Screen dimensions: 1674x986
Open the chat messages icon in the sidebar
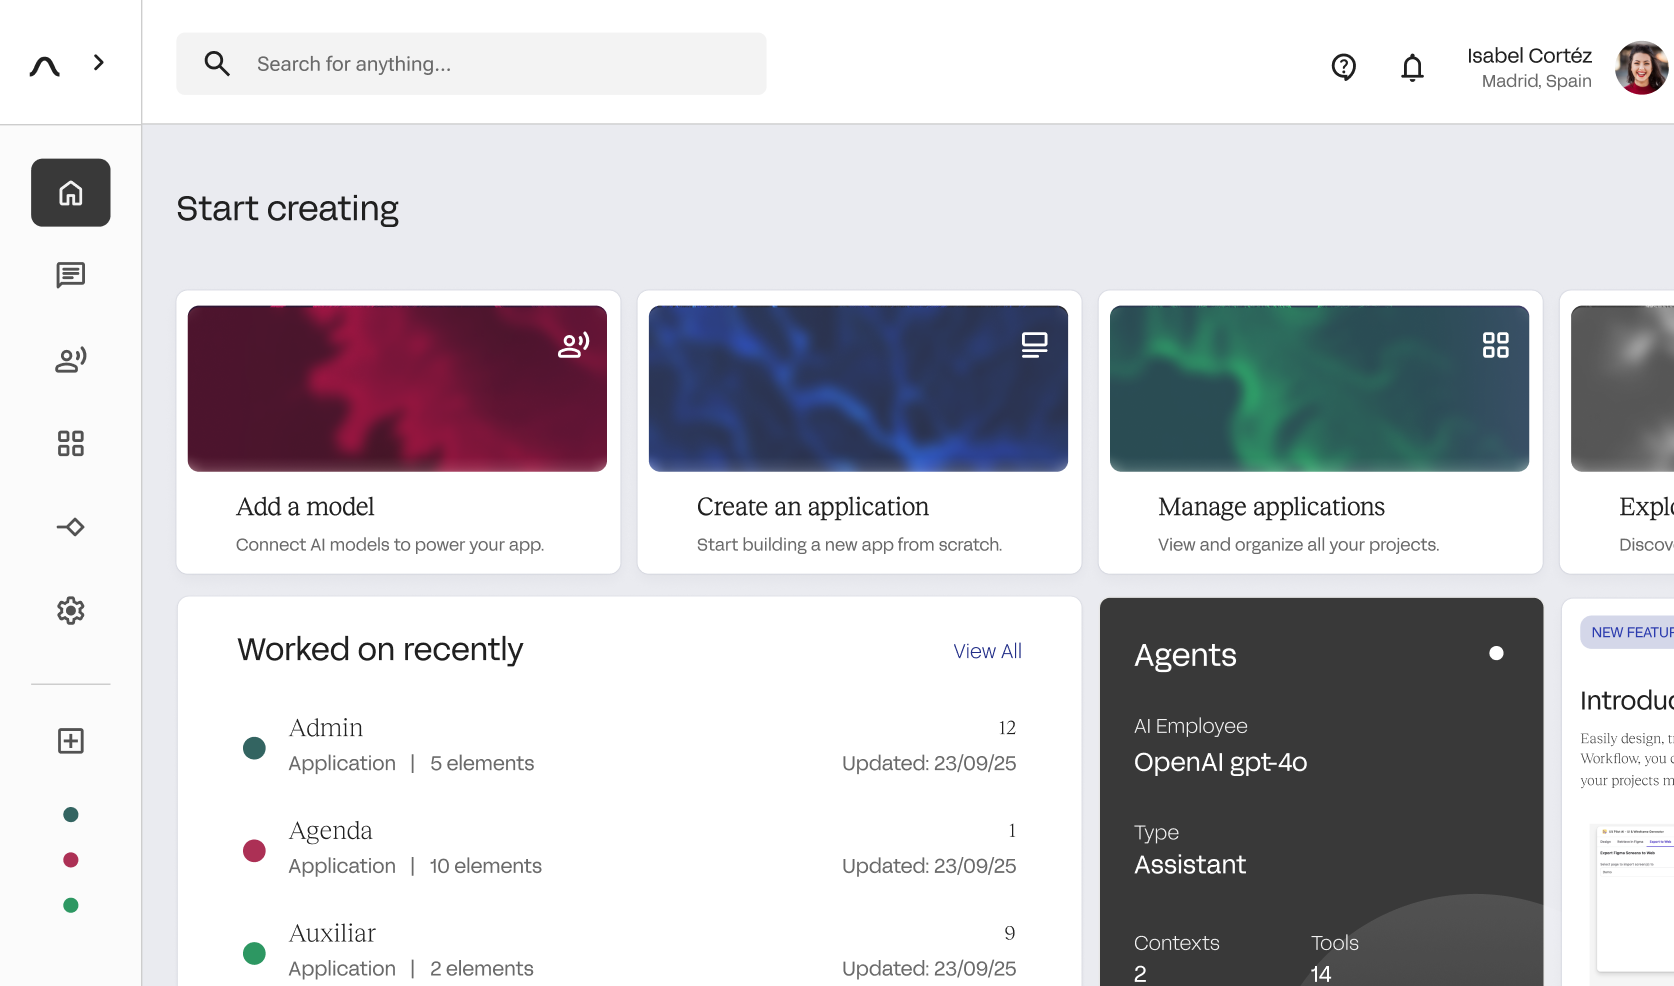pyautogui.click(x=70, y=276)
